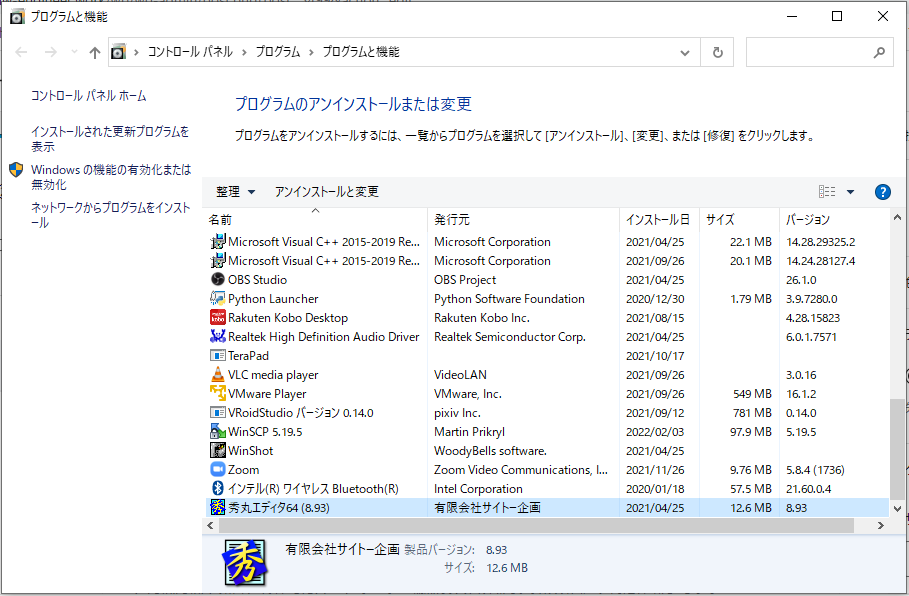Open the help question mark icon

coord(882,192)
